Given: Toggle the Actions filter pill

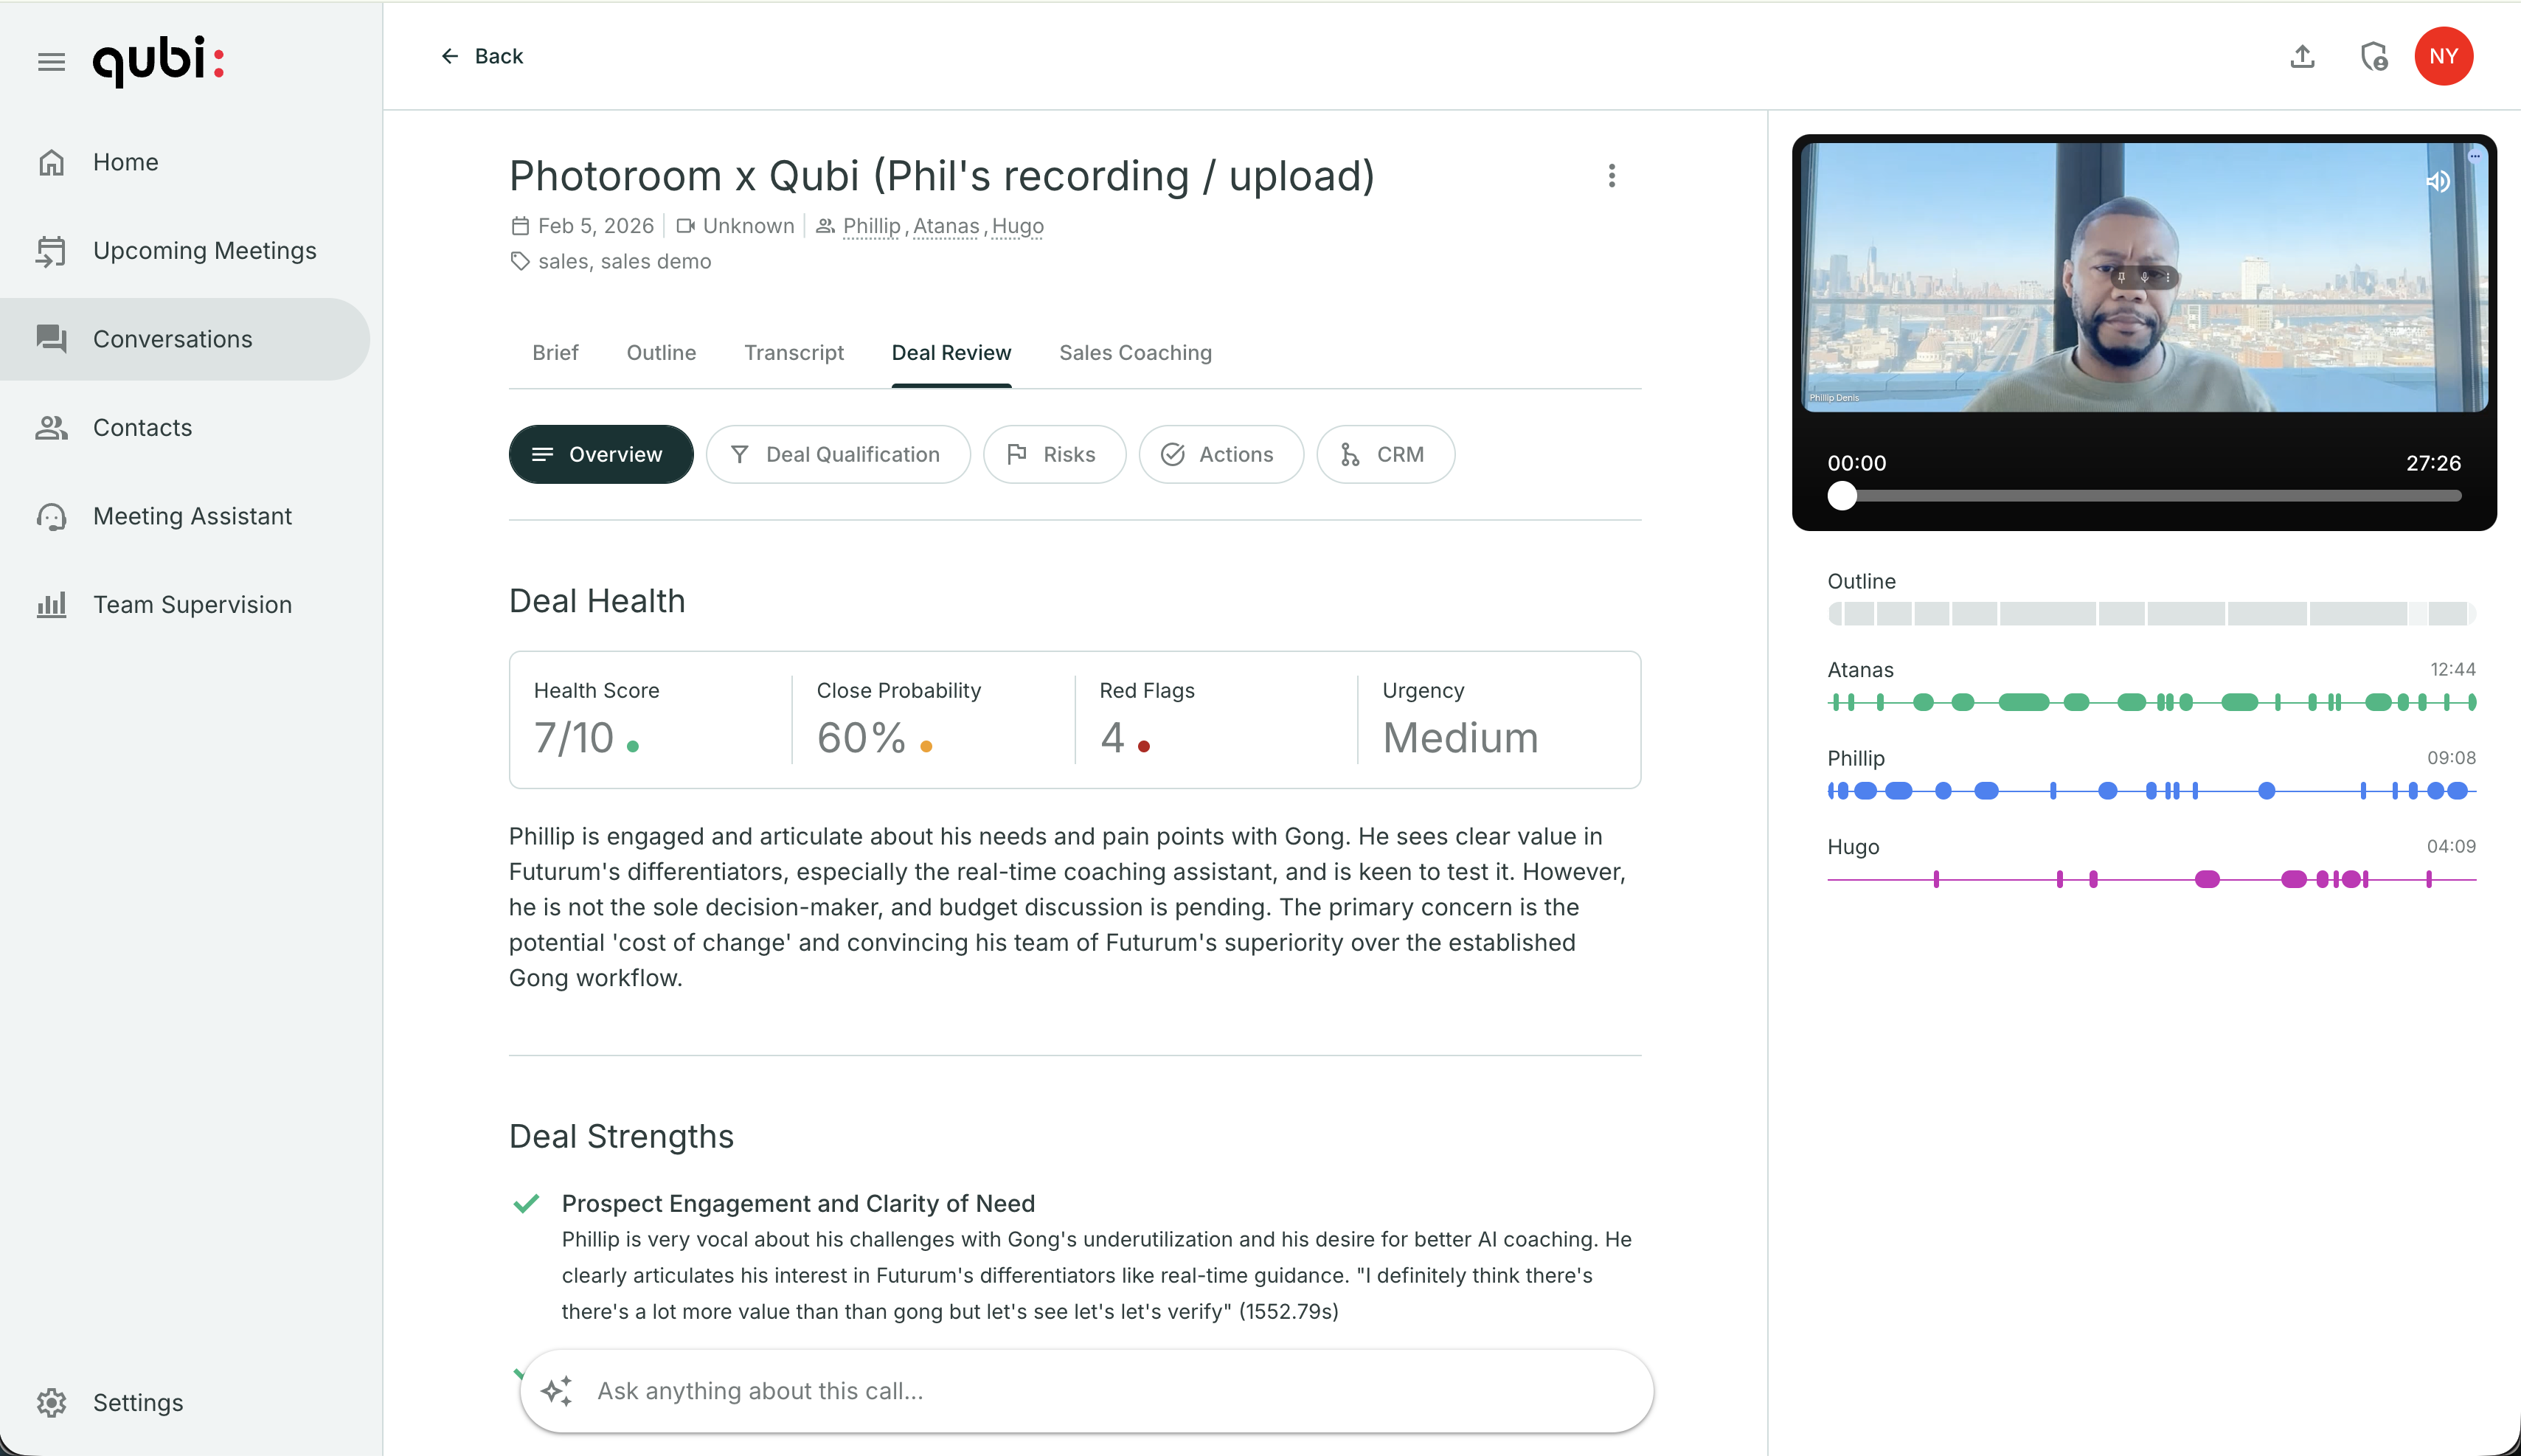Looking at the screenshot, I should [1221, 454].
